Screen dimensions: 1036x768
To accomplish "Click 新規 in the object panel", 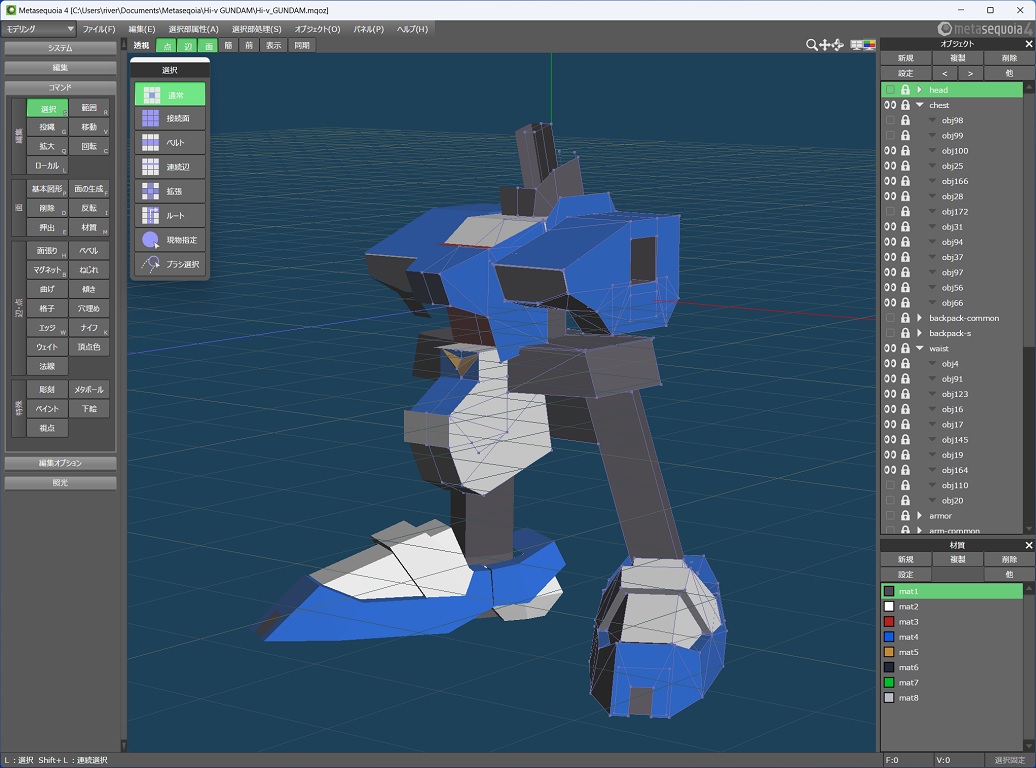I will click(906, 58).
